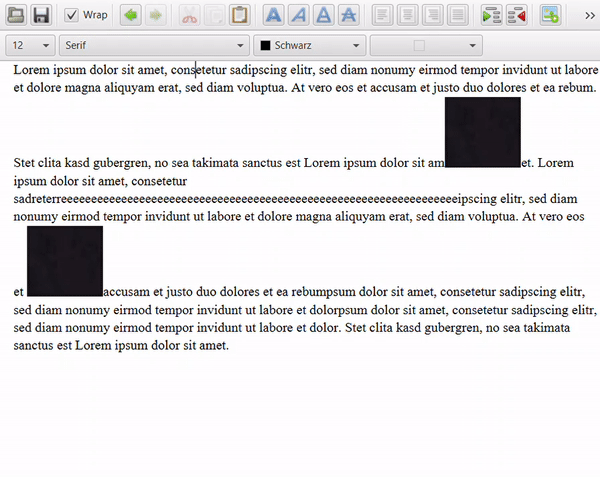Image resolution: width=600 pixels, height=477 pixels.
Task: Click the black color swatch beside Schwarz
Action: click(x=265, y=46)
